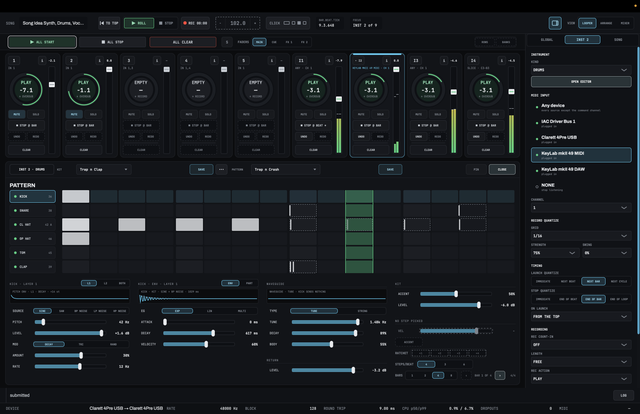The width and height of the screenshot is (640, 414).
Task: Toggle Mute on track 2
Action: [x=74, y=114]
